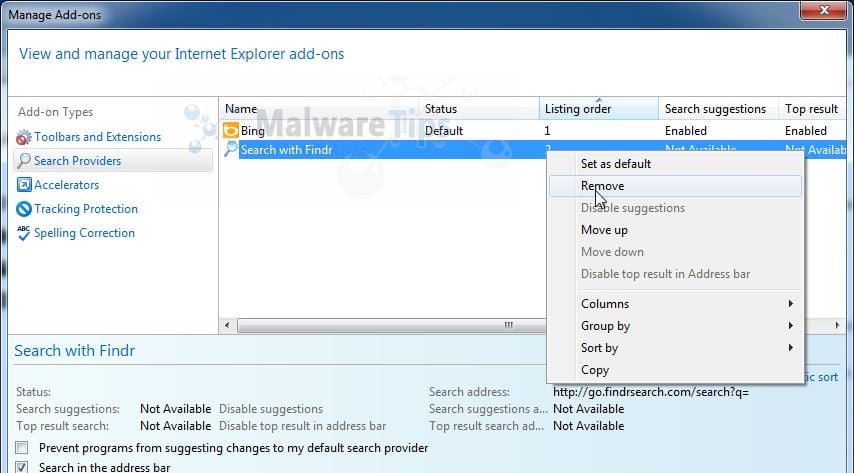Click Bing's listing order value 1
The width and height of the screenshot is (854, 473).
click(x=547, y=131)
